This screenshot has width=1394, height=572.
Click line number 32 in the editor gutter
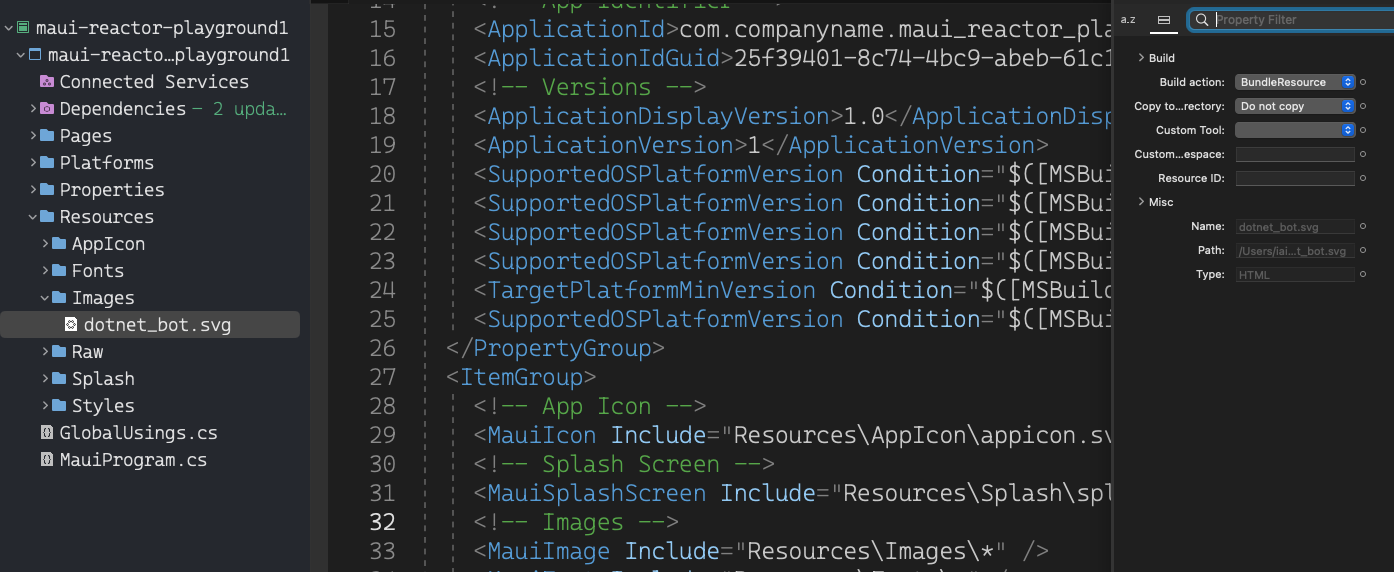(x=382, y=522)
